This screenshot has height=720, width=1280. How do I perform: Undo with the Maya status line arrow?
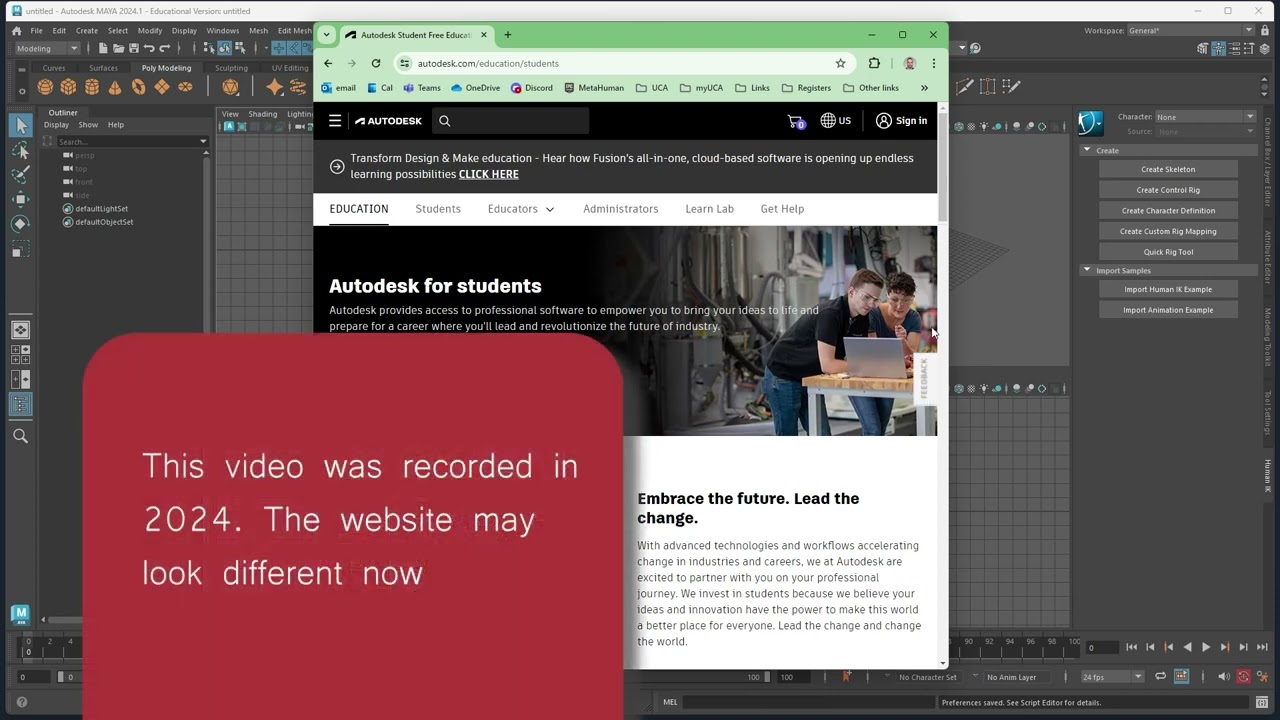[149, 48]
